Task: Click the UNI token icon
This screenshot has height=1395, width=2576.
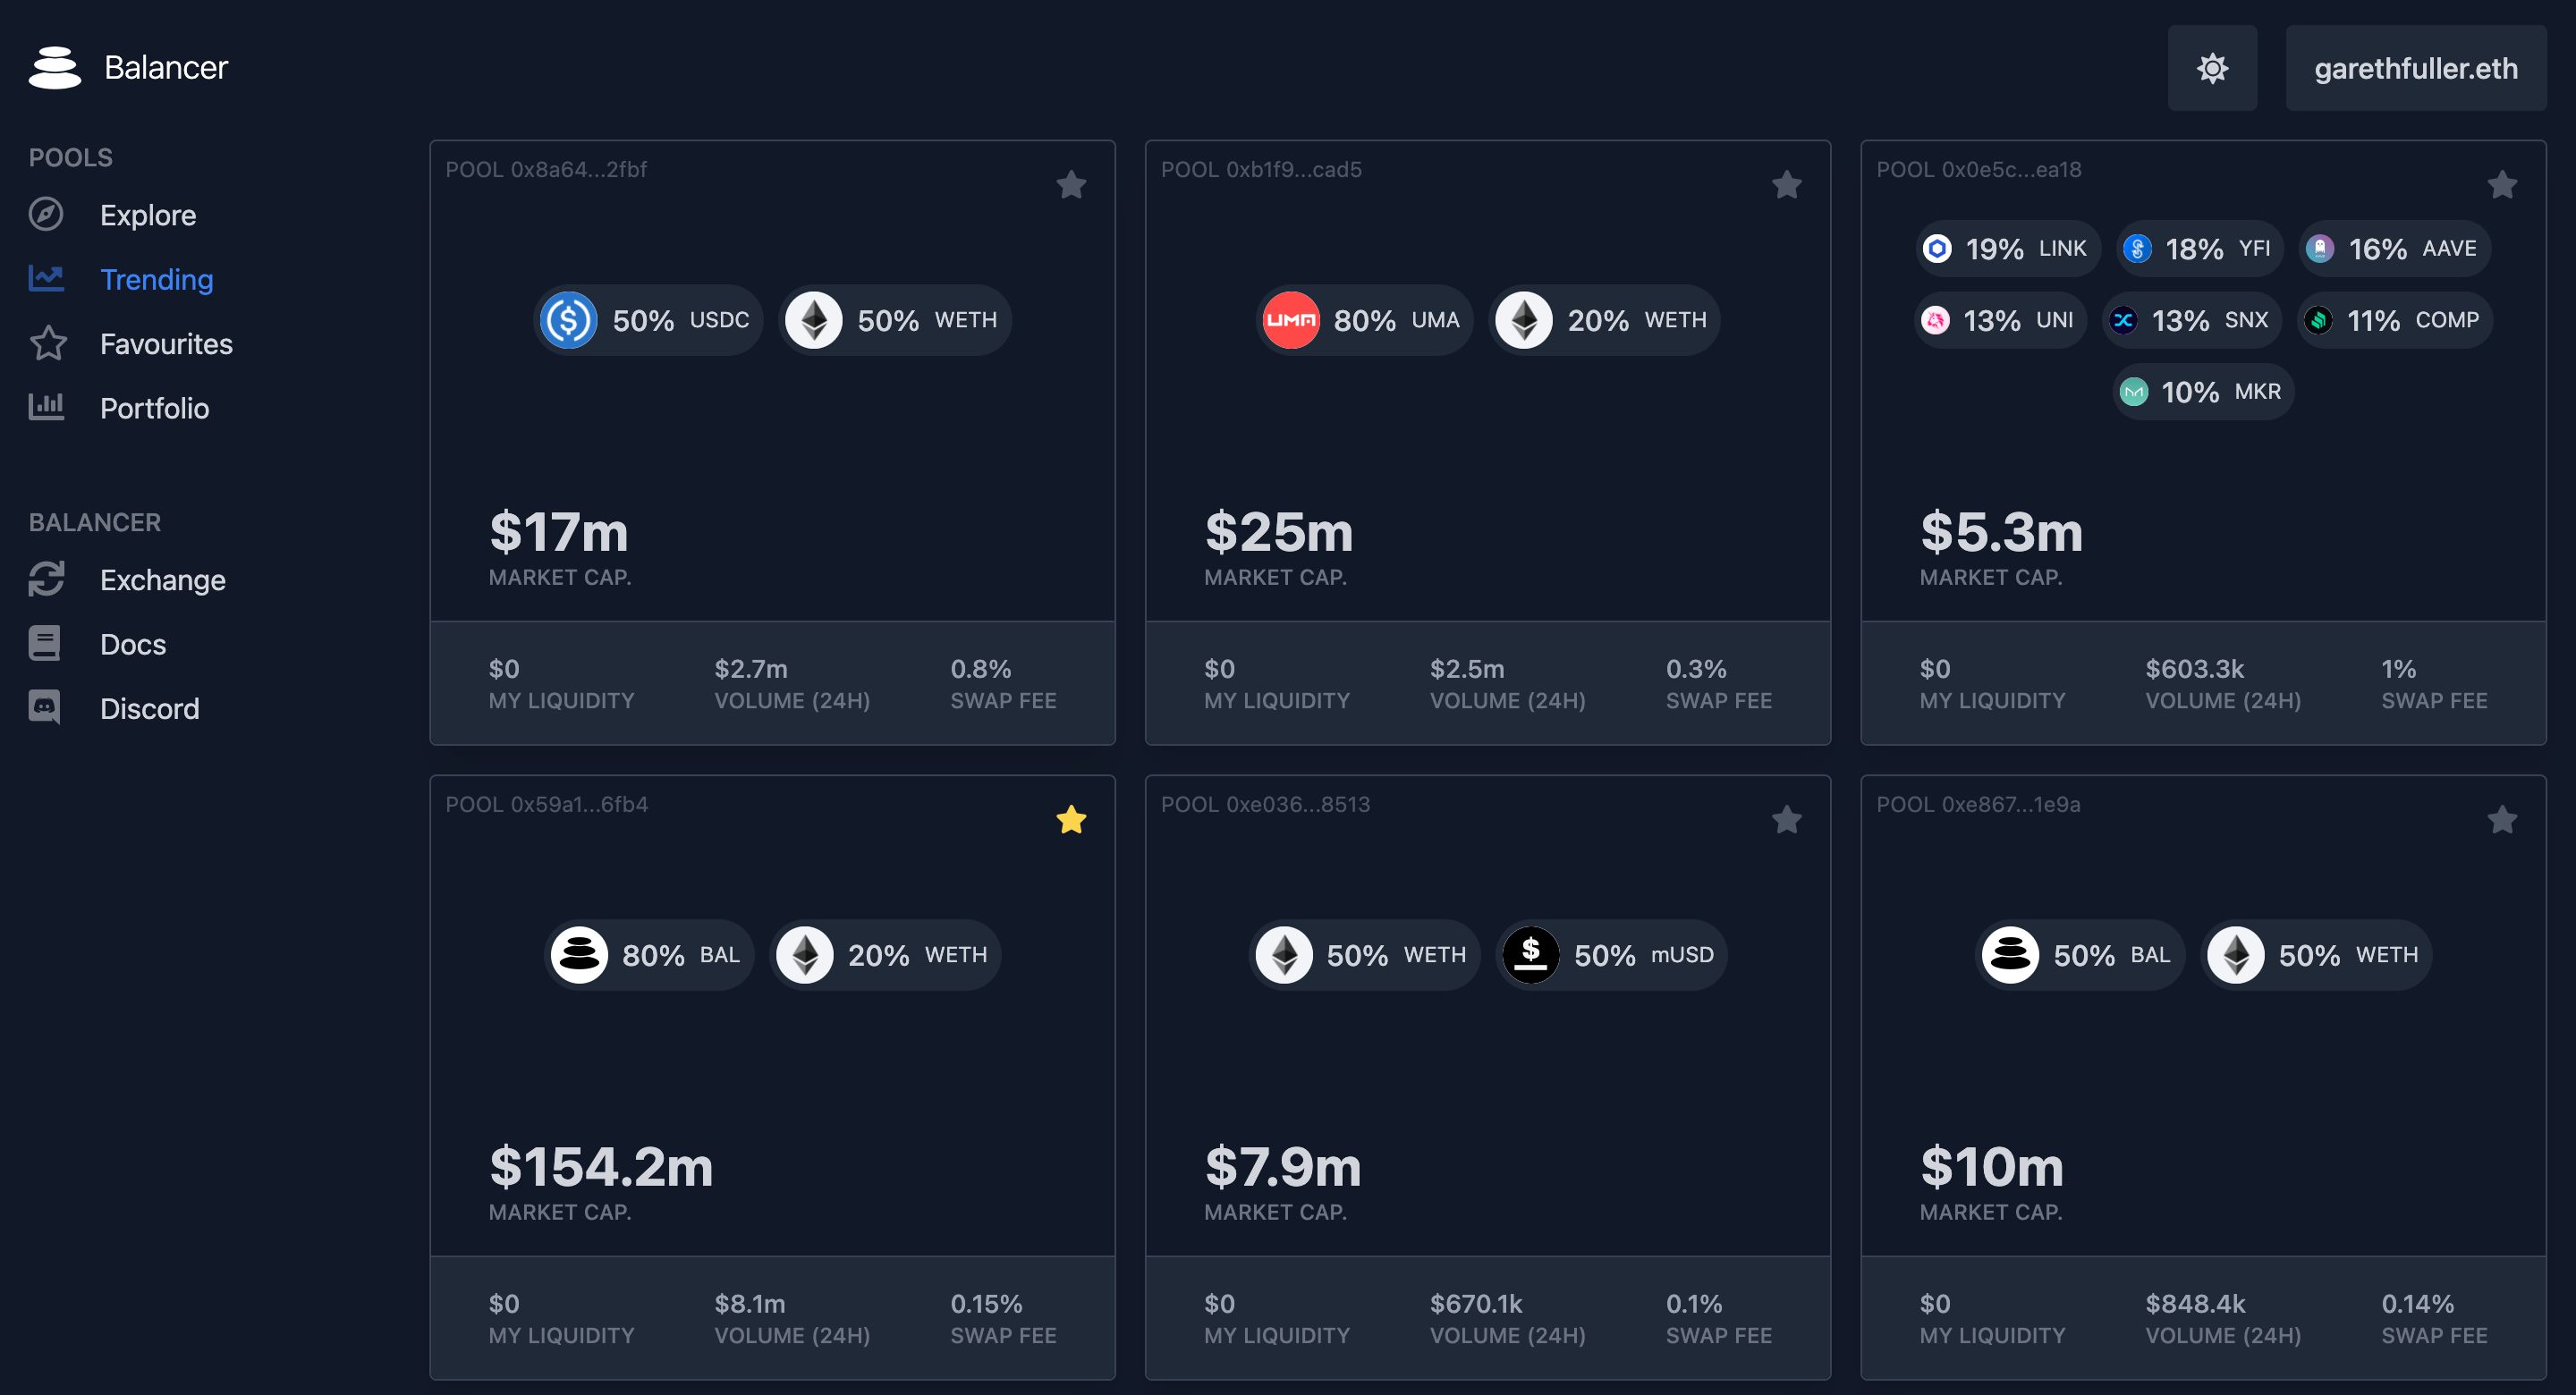Action: [x=1935, y=320]
